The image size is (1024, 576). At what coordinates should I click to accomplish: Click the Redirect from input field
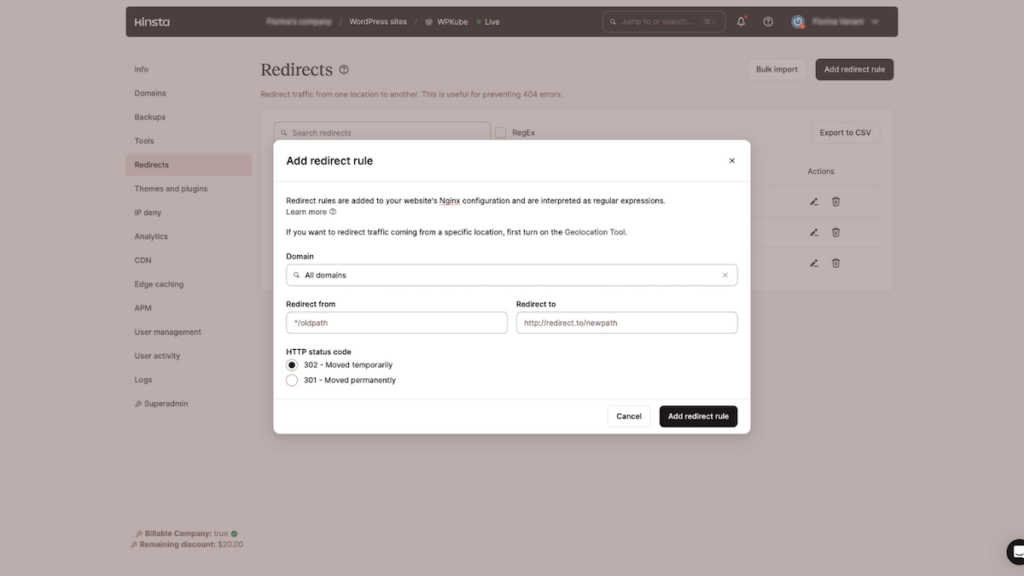tap(396, 323)
